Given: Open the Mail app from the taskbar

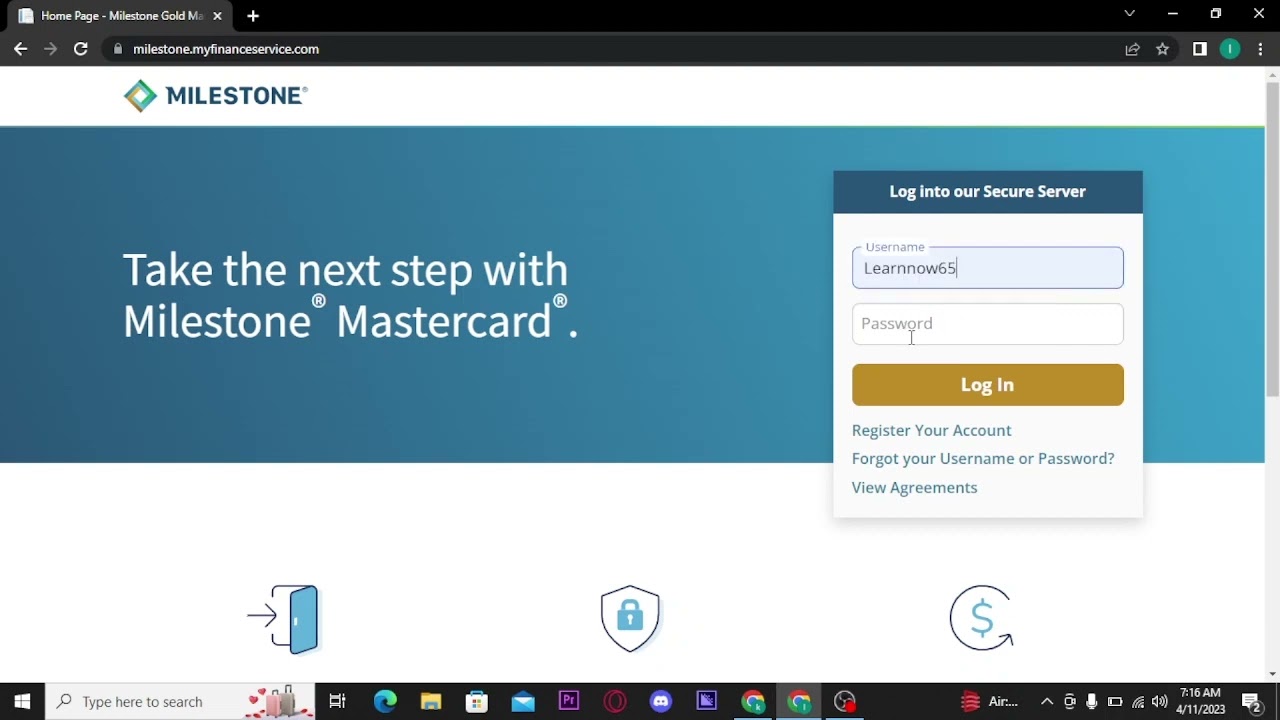Looking at the screenshot, I should [x=523, y=701].
